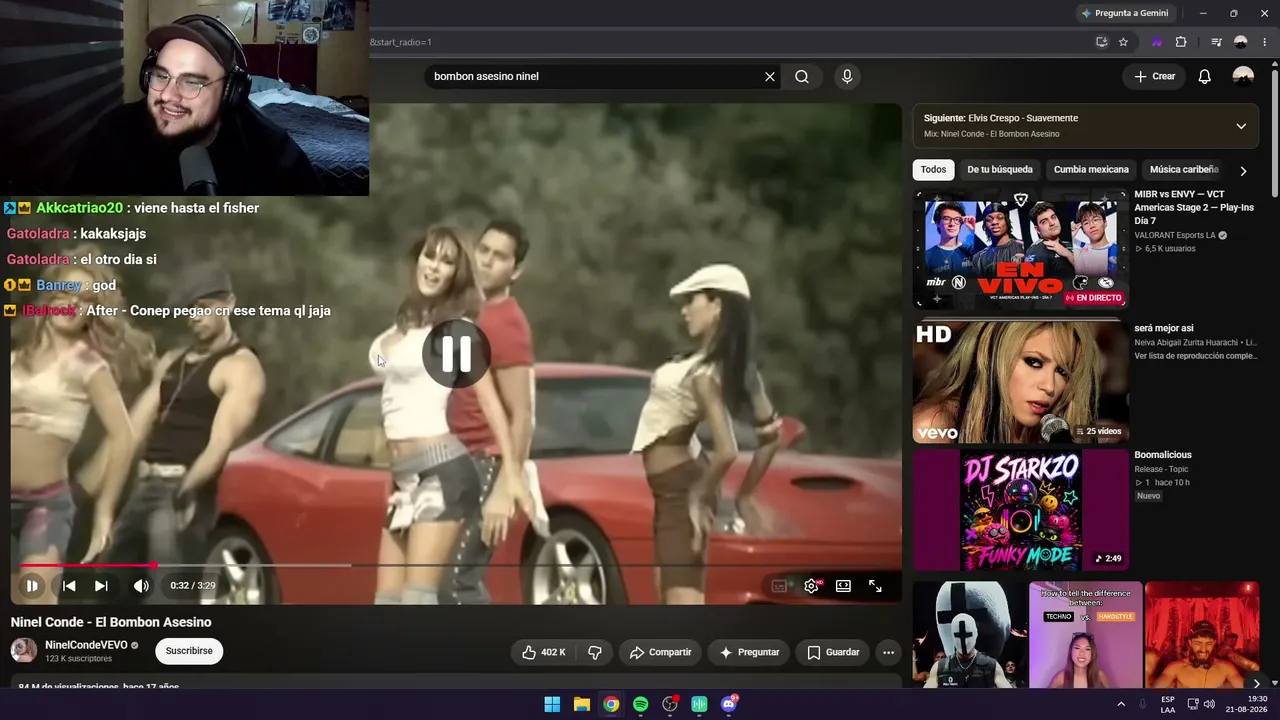Go to the previous video

[69, 586]
